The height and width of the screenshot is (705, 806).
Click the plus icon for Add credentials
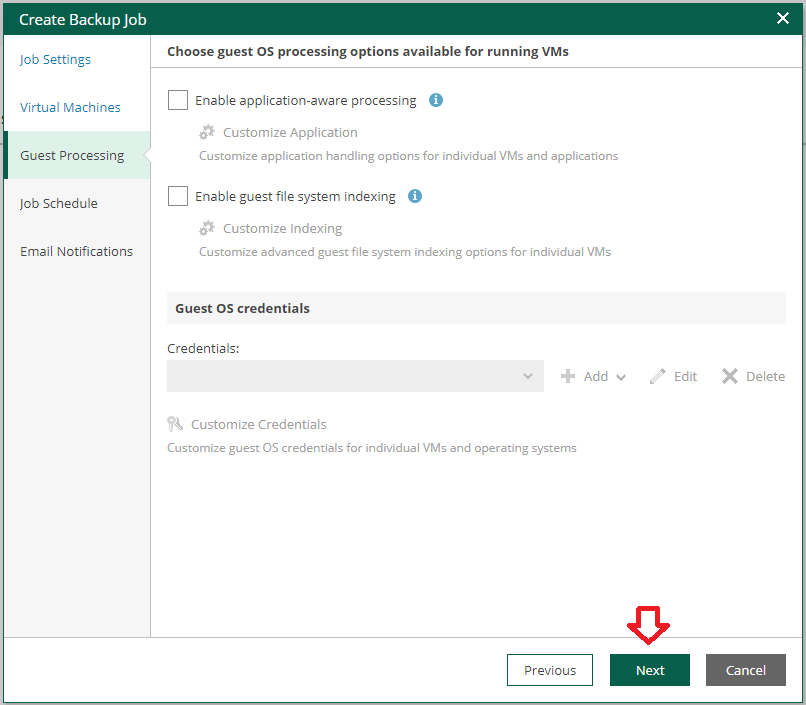click(x=567, y=376)
